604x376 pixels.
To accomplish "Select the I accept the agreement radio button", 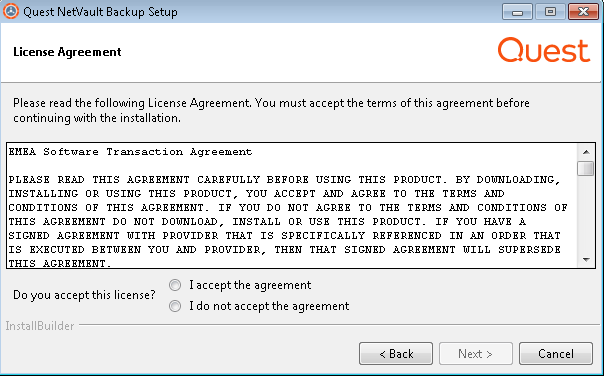I will click(x=175, y=285).
